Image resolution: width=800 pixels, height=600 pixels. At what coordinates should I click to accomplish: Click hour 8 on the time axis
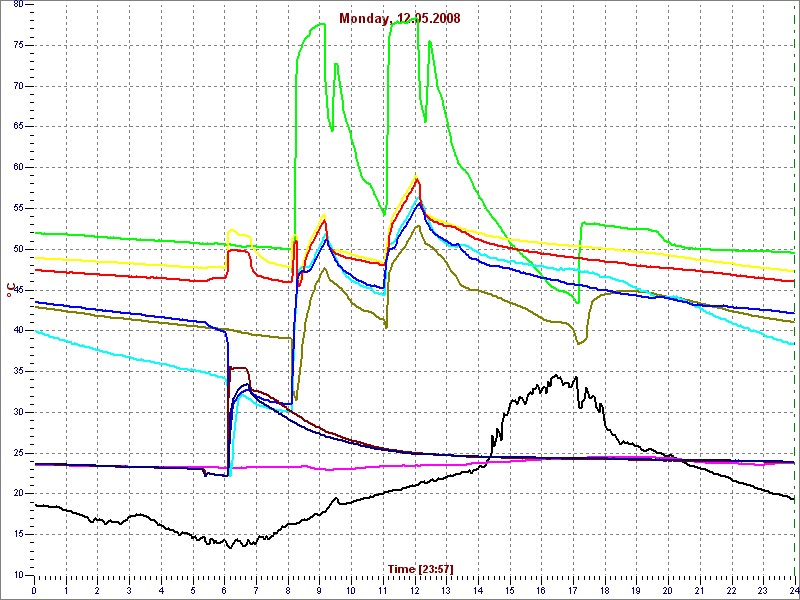(x=288, y=590)
